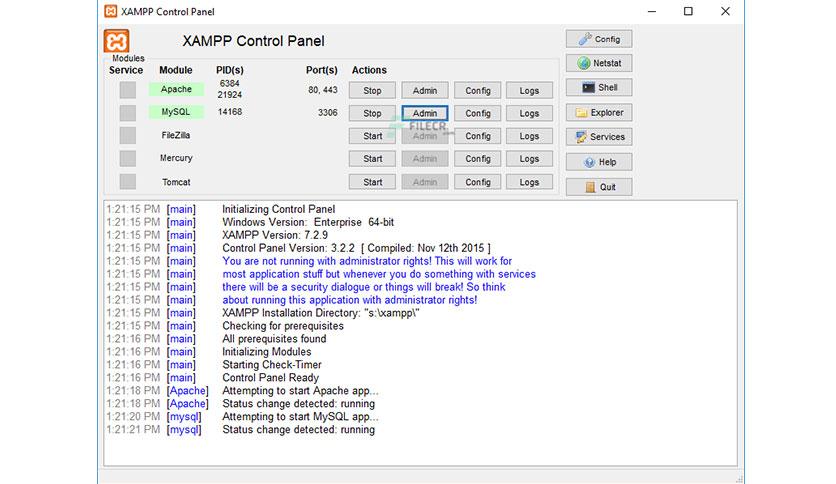The width and height of the screenshot is (836, 484).
Task: Select the Tomcat module label
Action: pyautogui.click(x=176, y=182)
